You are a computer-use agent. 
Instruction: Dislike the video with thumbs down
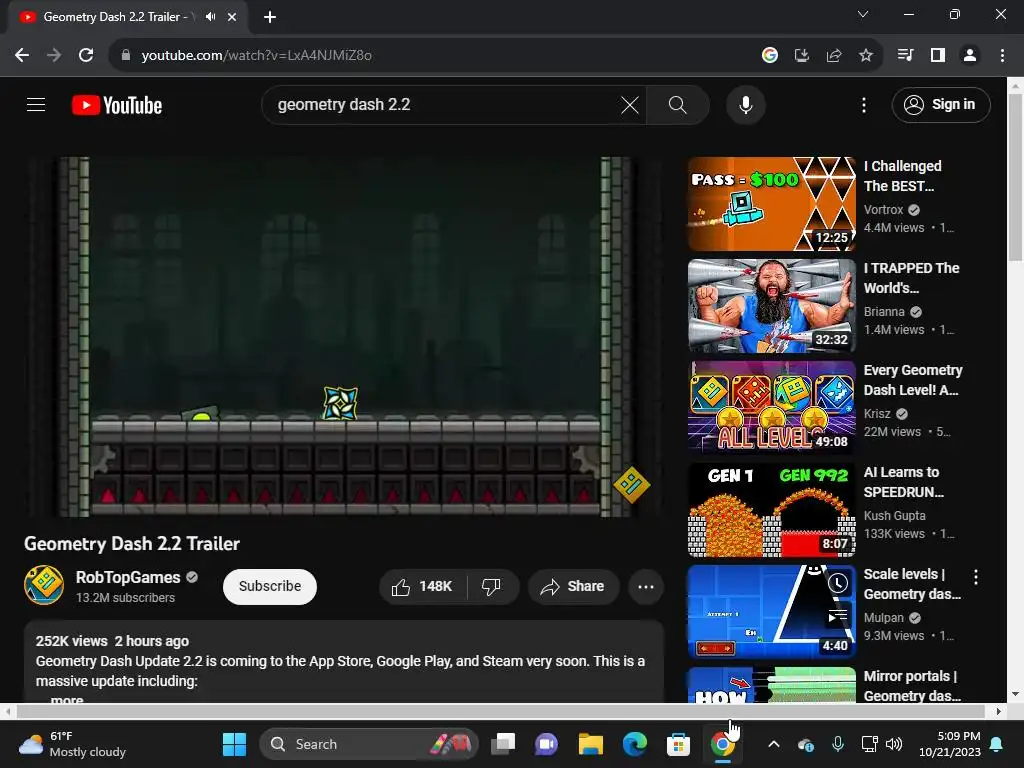coord(492,586)
